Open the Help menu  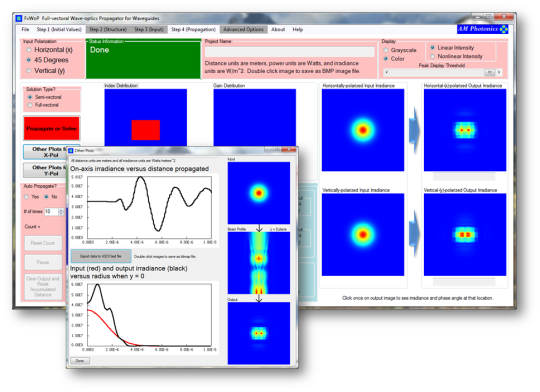[x=298, y=30]
